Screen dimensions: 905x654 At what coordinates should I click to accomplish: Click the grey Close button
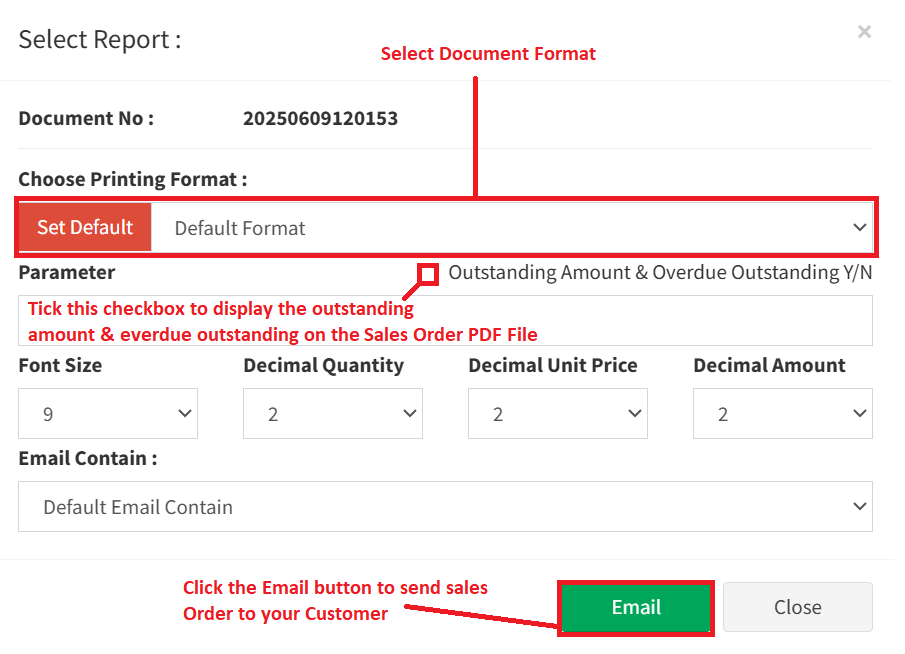[797, 607]
